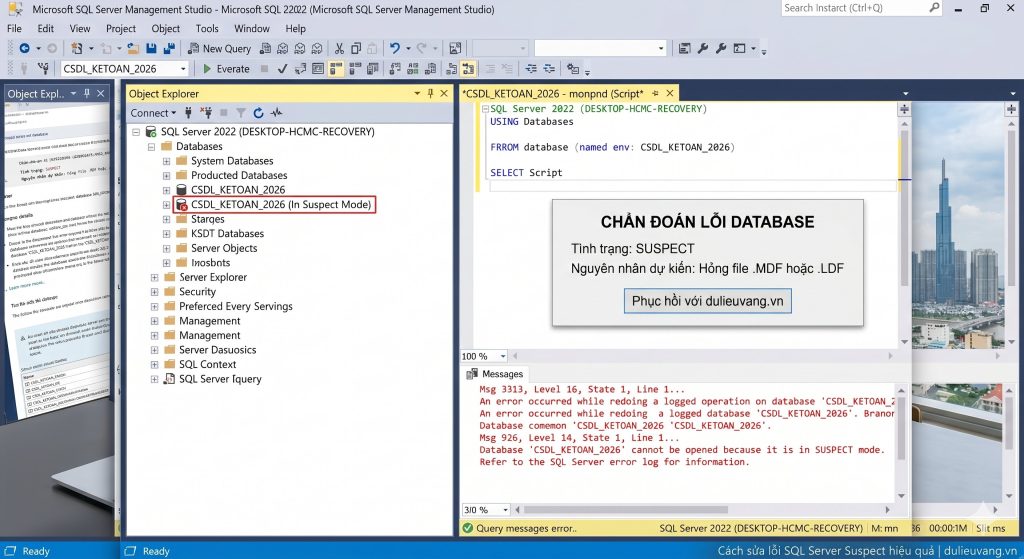
Task: Select the SQL Server Iquery node
Action: (219, 379)
